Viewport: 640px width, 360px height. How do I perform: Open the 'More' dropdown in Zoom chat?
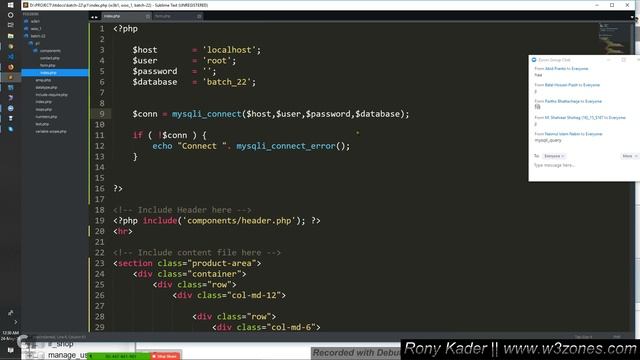pyautogui.click(x=629, y=156)
